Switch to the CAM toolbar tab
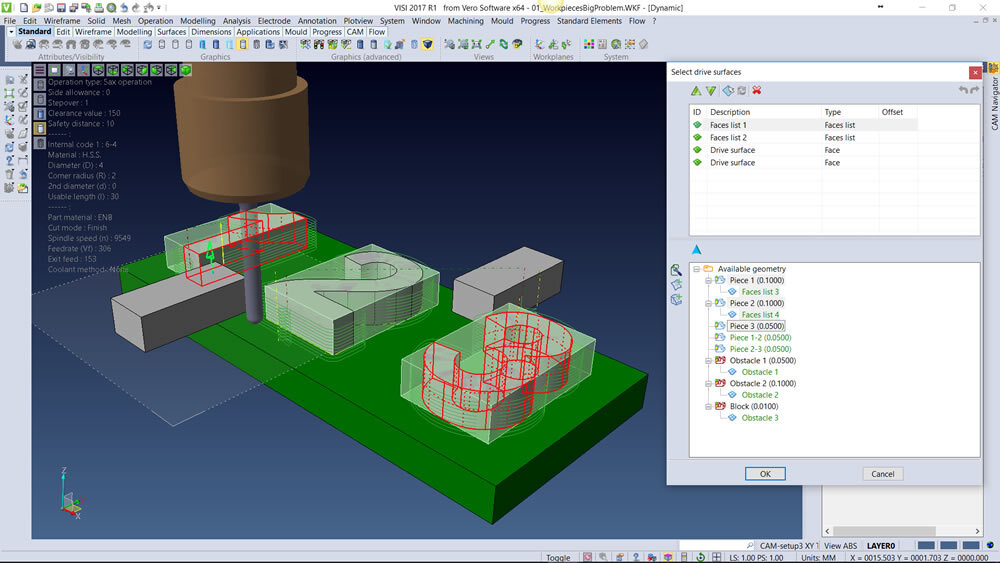 (x=355, y=32)
